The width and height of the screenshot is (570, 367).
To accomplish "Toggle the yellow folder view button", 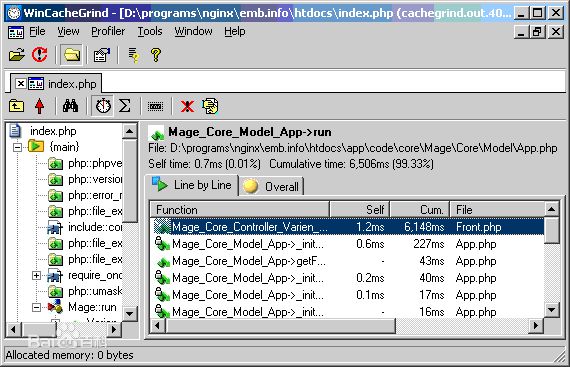I will click(72, 55).
